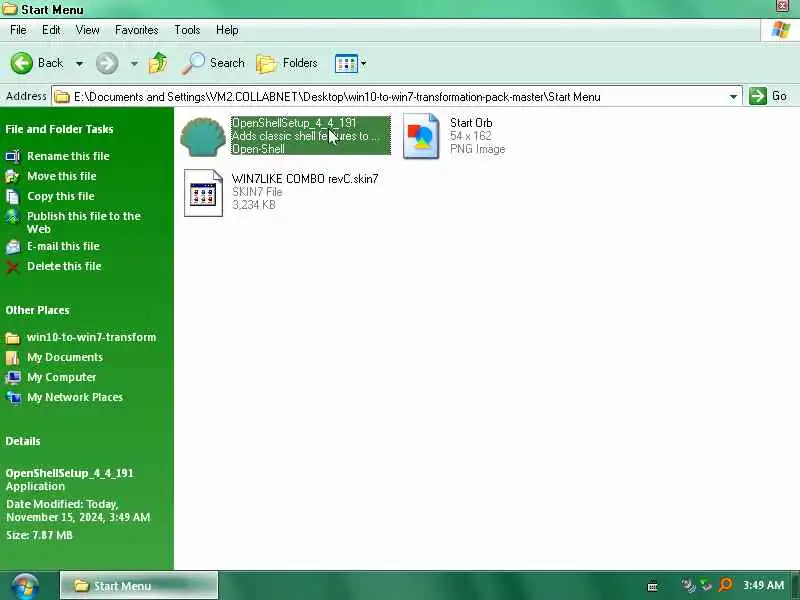
Task: Collapse the File and Folder Tasks section
Action: (59, 130)
